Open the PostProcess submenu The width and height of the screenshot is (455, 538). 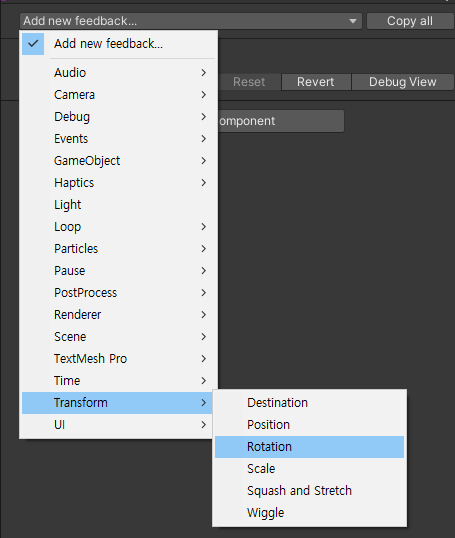pyautogui.click(x=118, y=292)
